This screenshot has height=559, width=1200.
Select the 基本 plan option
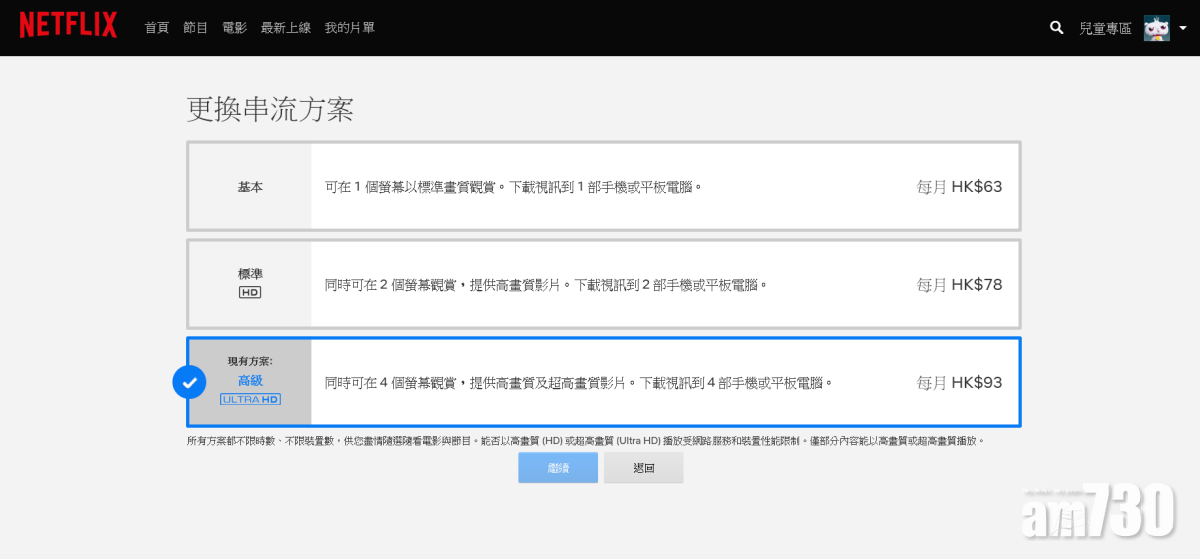[x=603, y=187]
